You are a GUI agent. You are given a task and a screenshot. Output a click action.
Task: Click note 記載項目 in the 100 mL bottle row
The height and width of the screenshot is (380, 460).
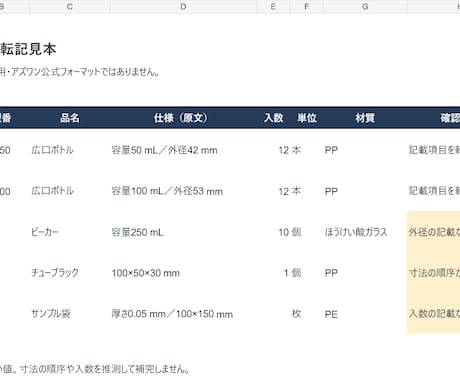point(434,191)
